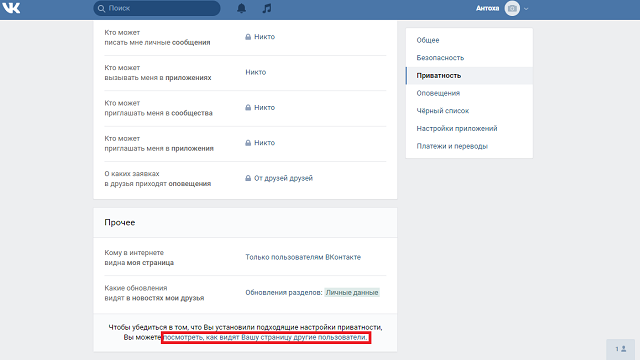Change who can invite me to apps
Viewport: 640px width, 360px height.
pyautogui.click(x=264, y=143)
